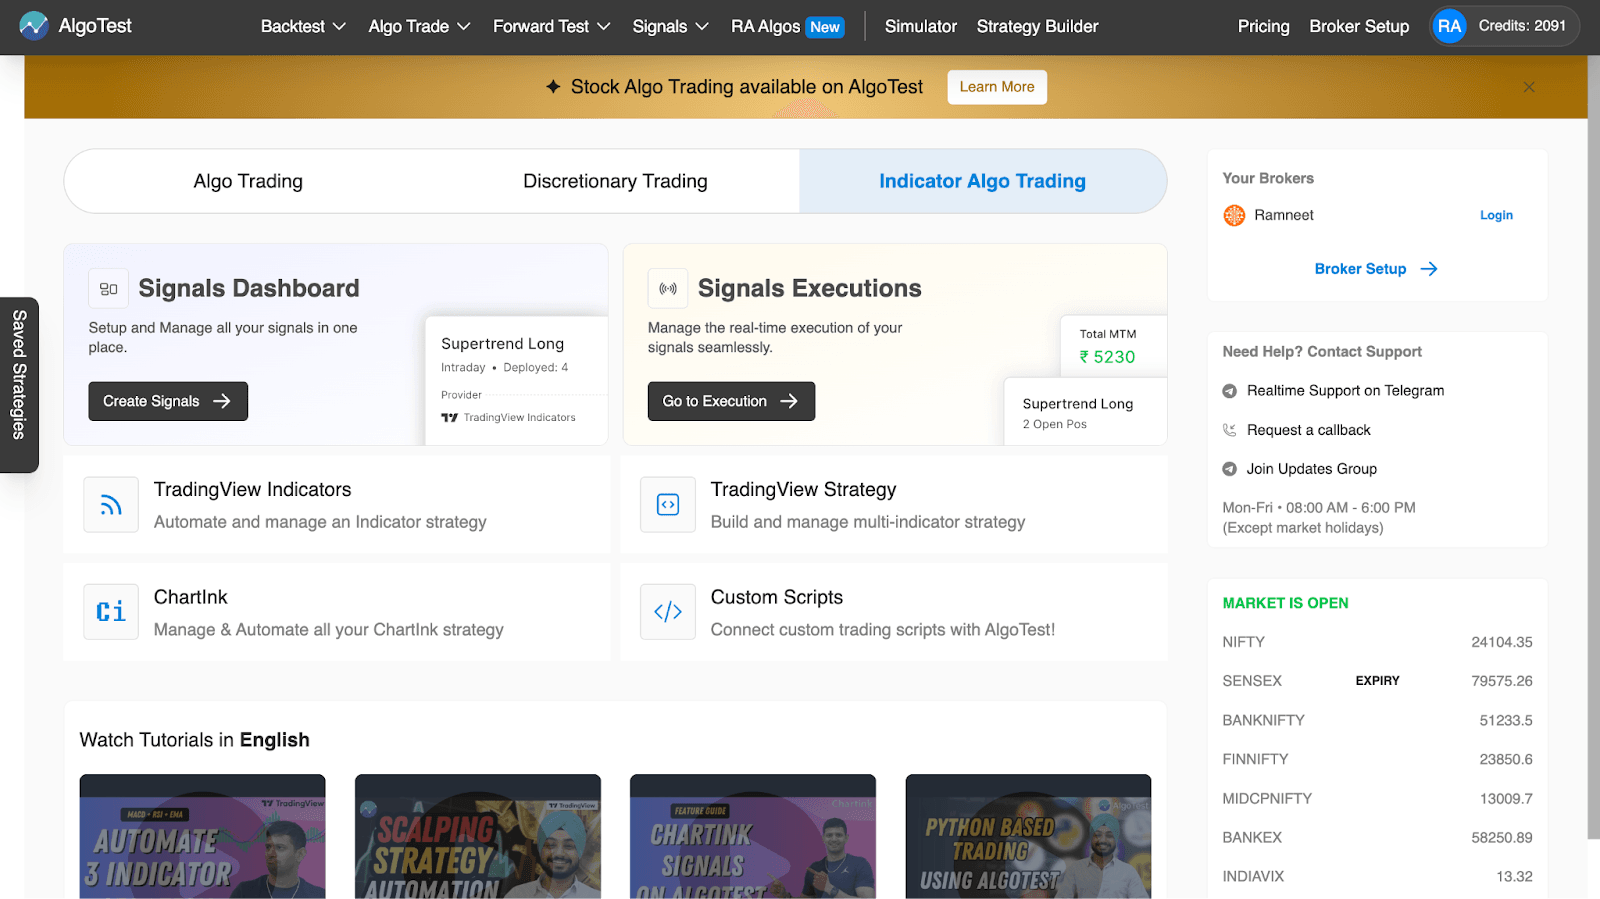The image size is (1600, 899).
Task: Click the AlgoTest logo icon
Action: 34,26
